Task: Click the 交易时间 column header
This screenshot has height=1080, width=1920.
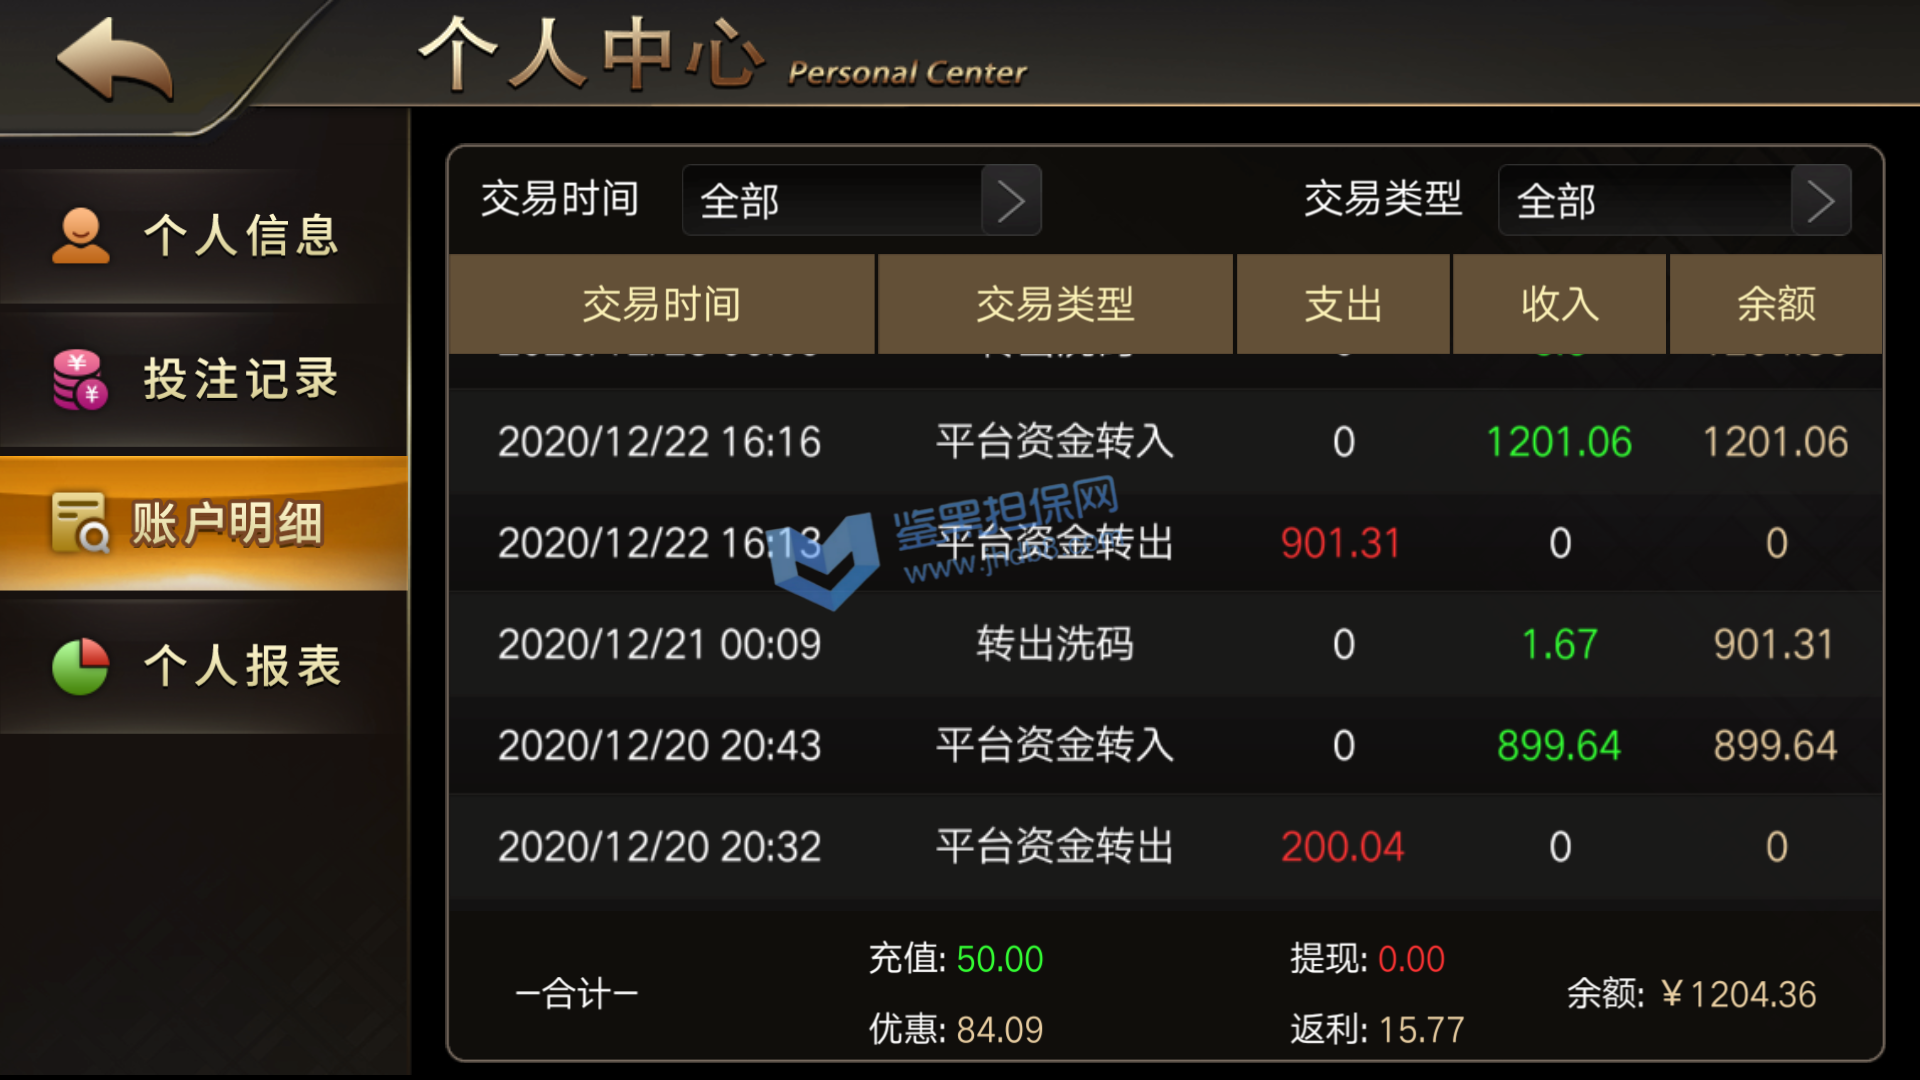Action: click(662, 304)
